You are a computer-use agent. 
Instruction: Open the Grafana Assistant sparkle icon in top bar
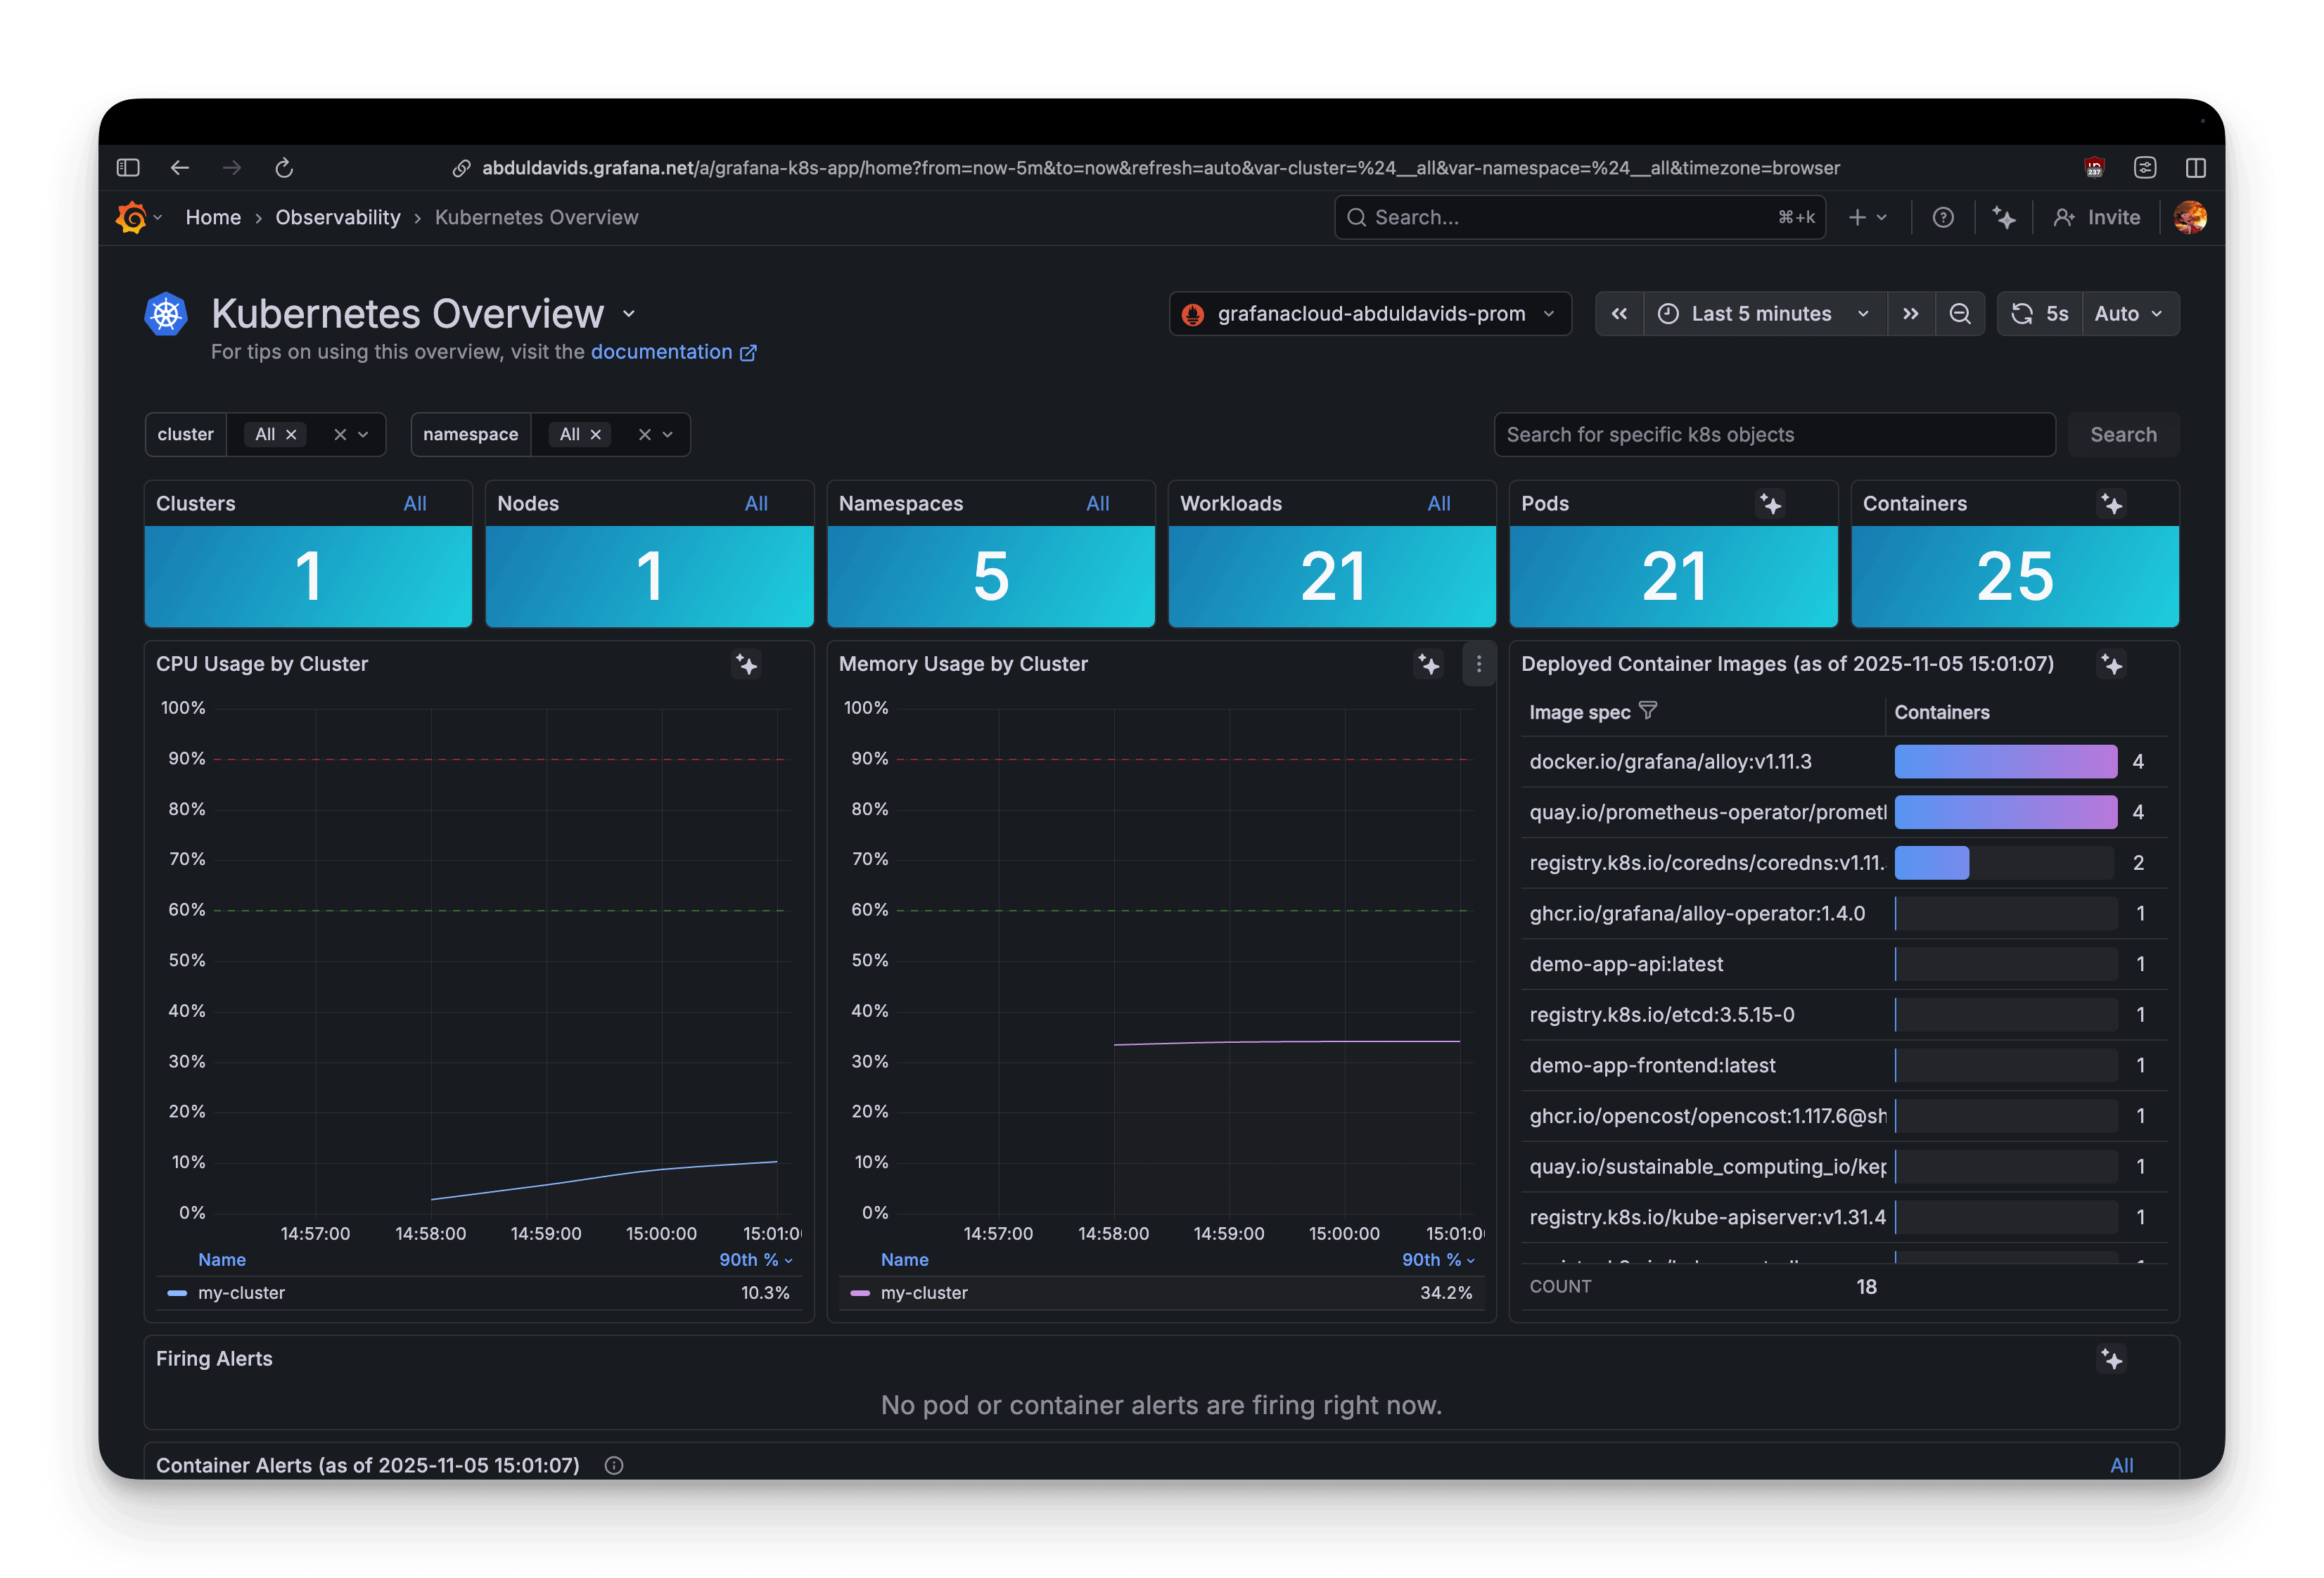[2003, 217]
